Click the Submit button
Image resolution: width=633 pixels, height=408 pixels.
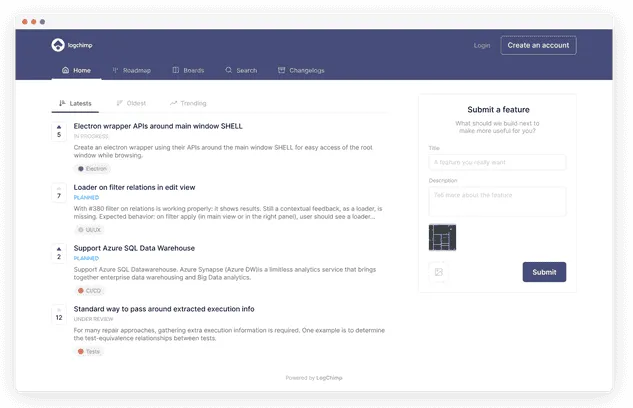point(544,272)
